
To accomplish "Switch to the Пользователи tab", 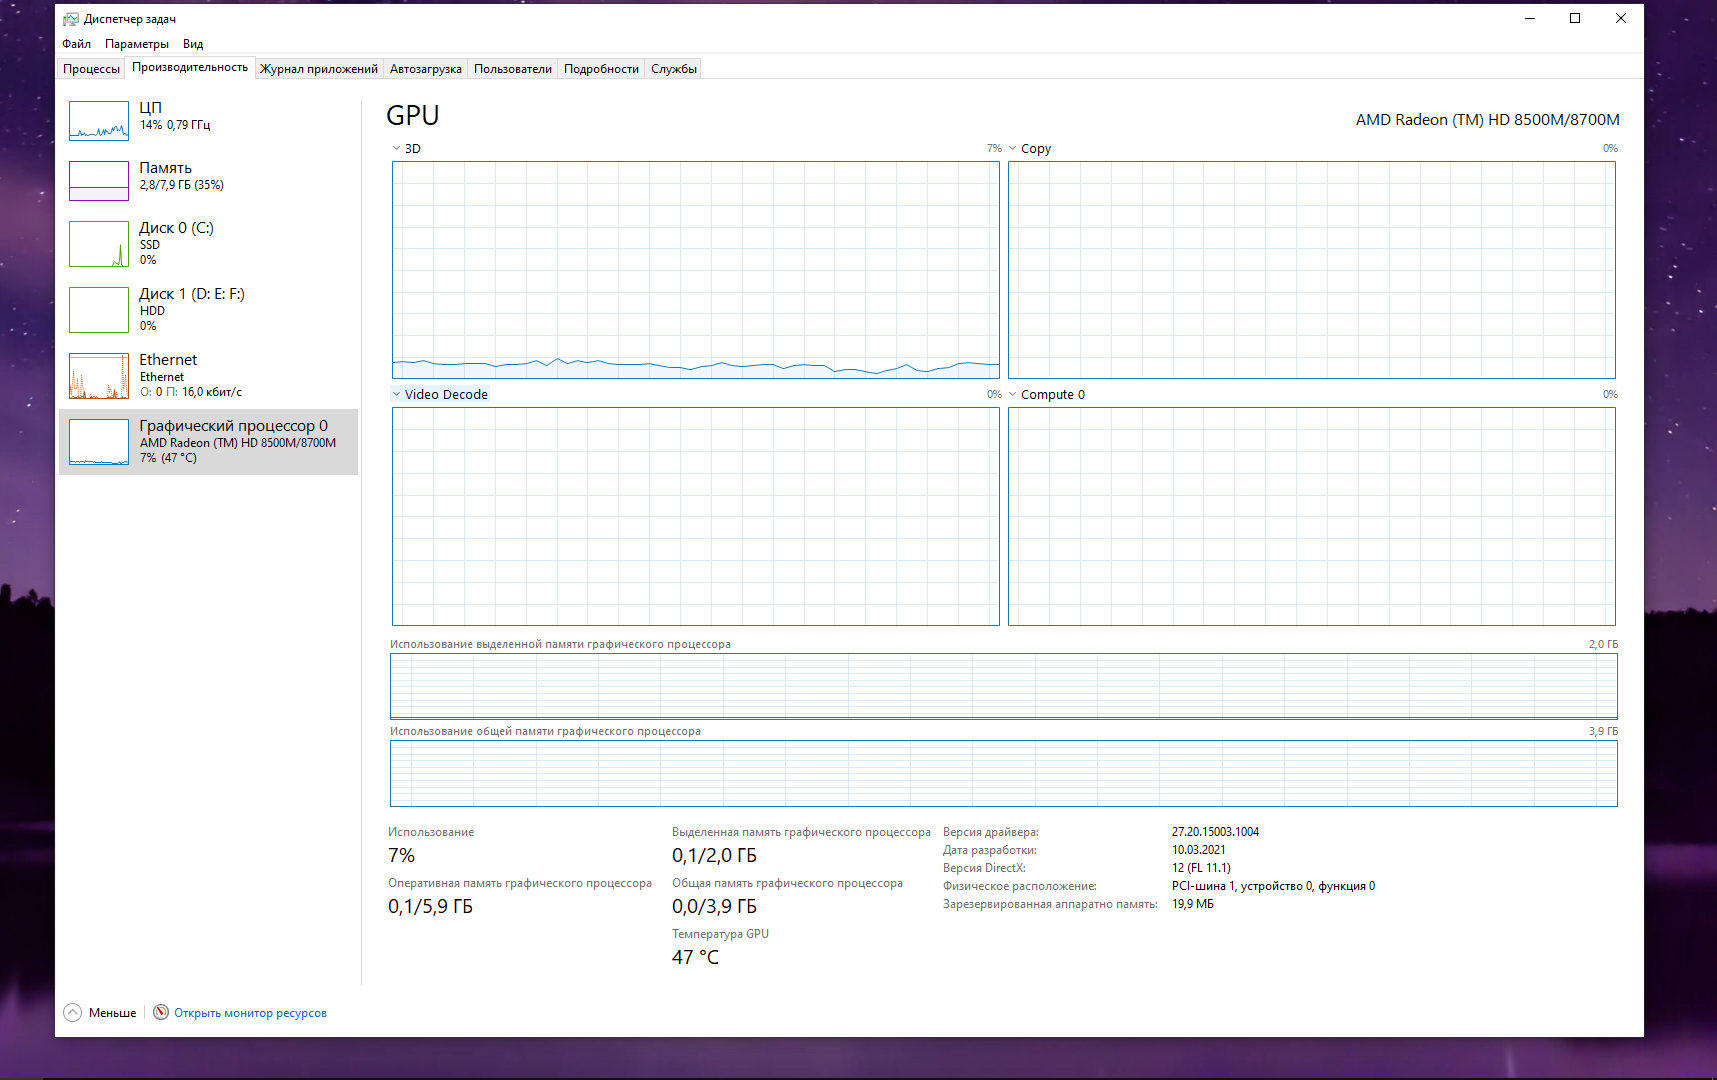I will 513,69.
